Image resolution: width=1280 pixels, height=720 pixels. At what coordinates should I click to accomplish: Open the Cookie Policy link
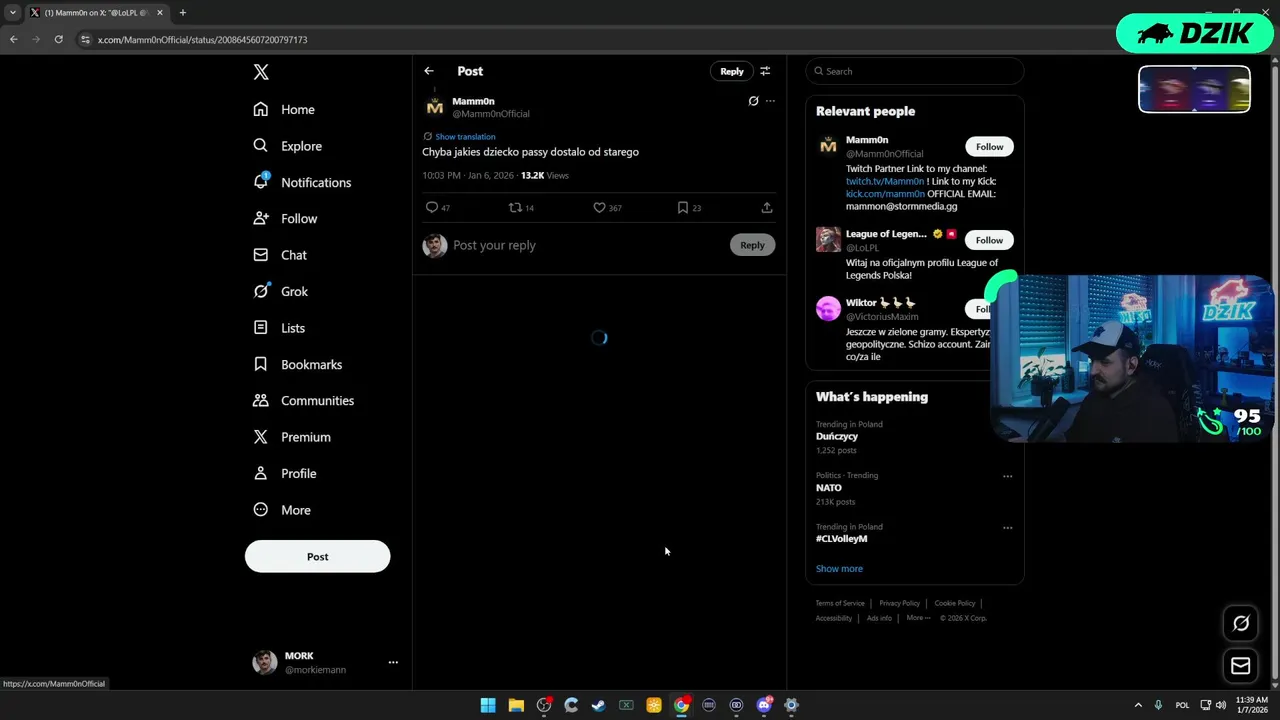coord(955,603)
